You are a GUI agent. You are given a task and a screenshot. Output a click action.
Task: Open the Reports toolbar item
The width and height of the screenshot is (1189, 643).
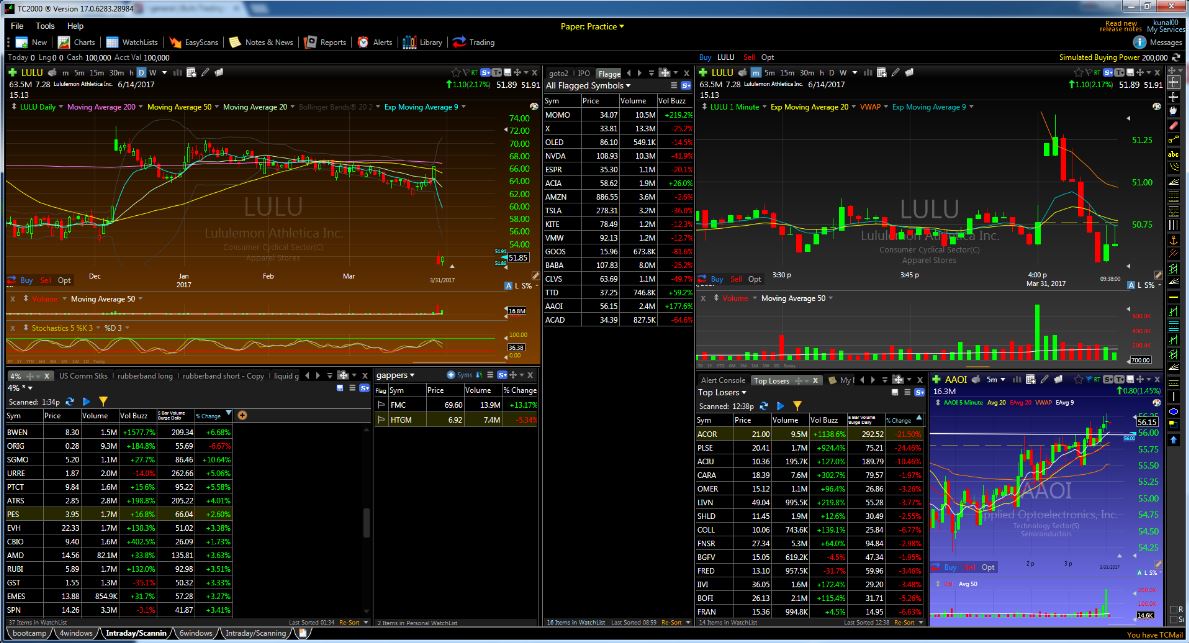click(x=325, y=42)
